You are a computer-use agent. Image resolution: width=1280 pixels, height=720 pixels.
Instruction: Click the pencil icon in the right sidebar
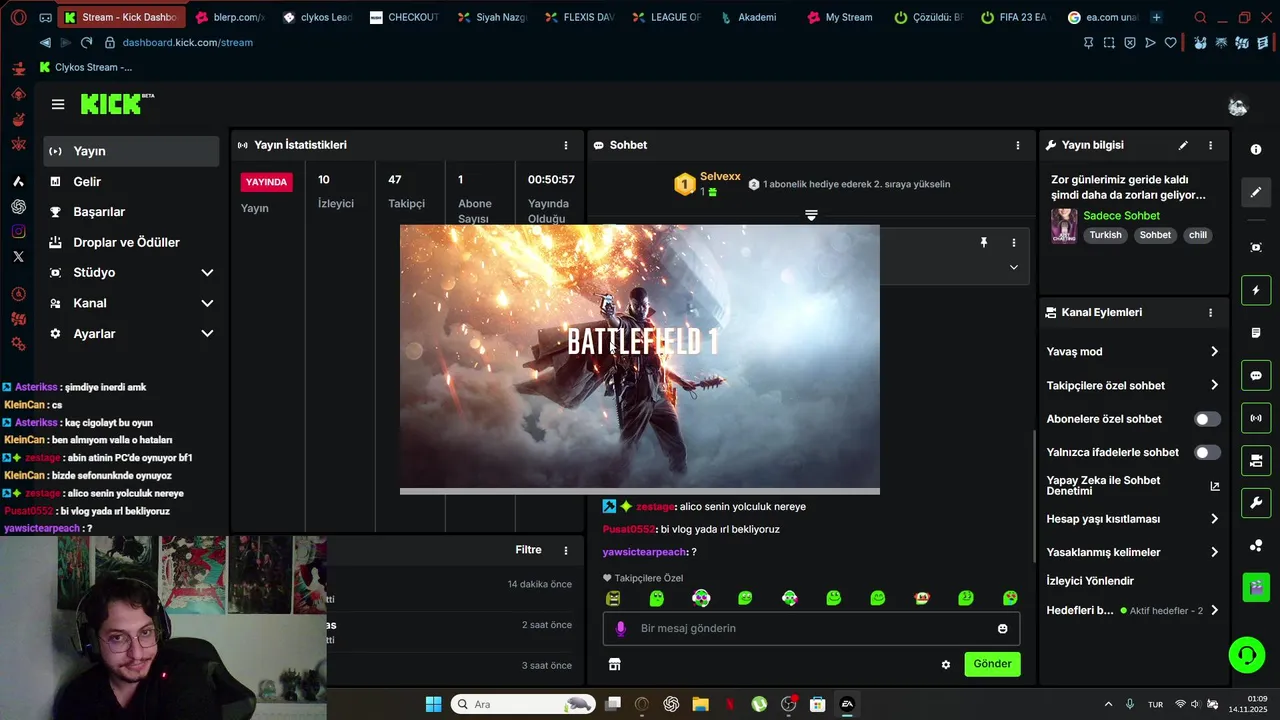1256,192
